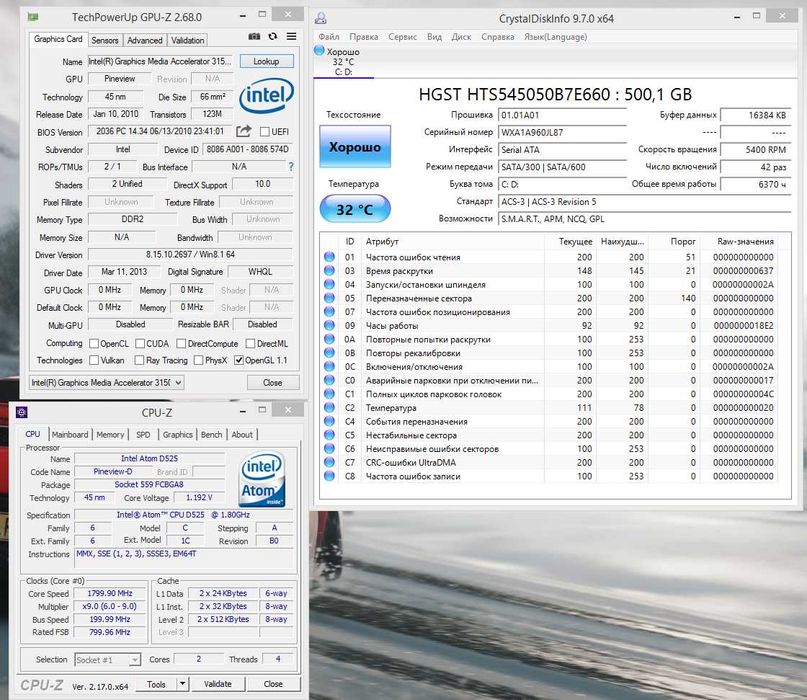Screen dimensions: 807x700
Task: Toggle the Ray Tracing checkbox
Action: click(139, 360)
